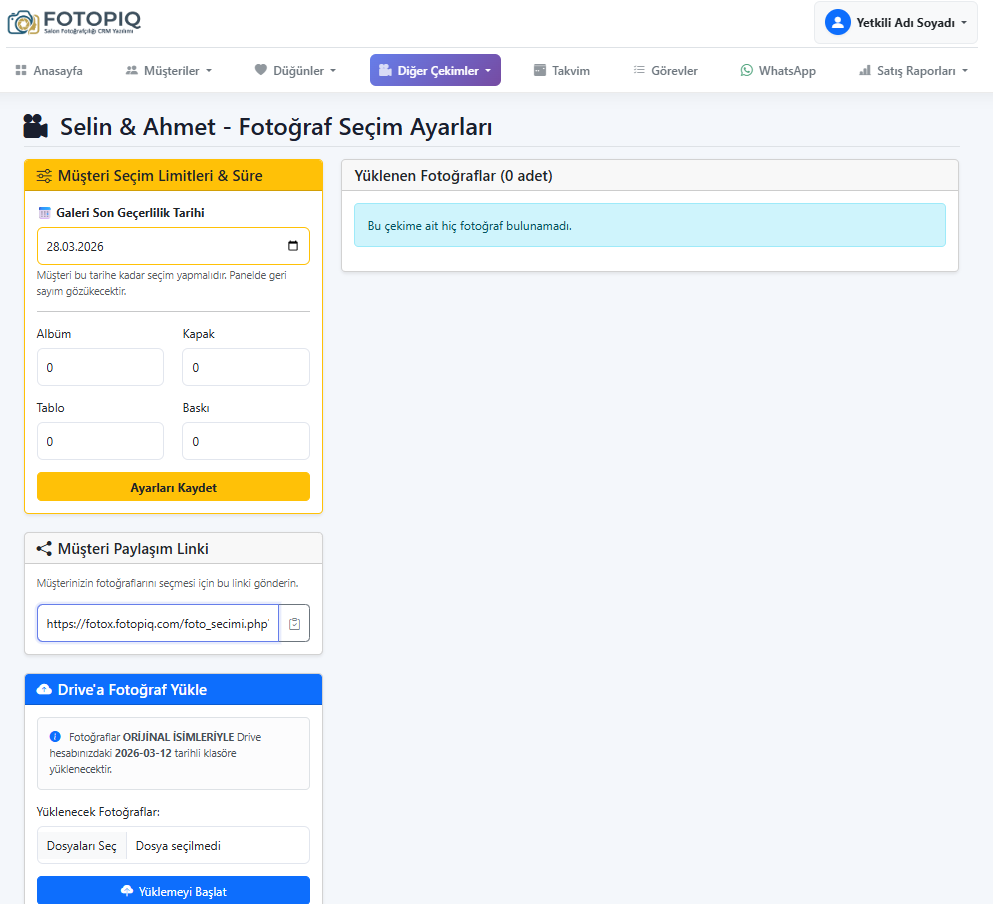993x904 pixels.
Task: Click the share icon beside Müşteri Paylaşım Linki
Action: 44,549
